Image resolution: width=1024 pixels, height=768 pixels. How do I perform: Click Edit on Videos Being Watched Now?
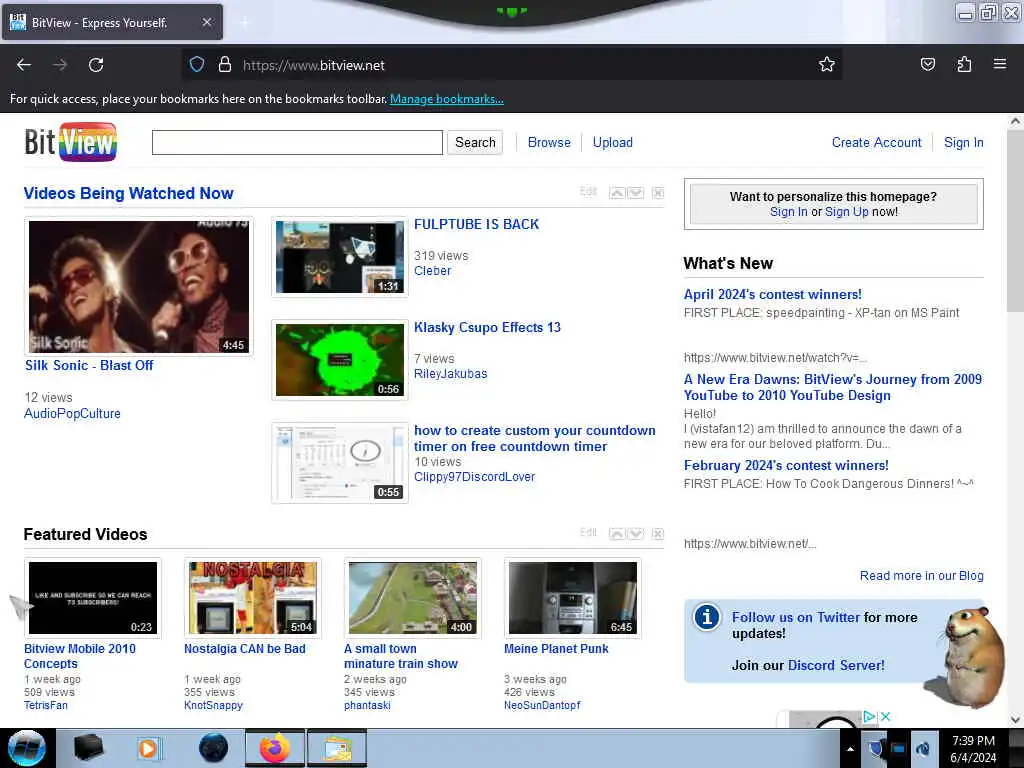point(588,191)
